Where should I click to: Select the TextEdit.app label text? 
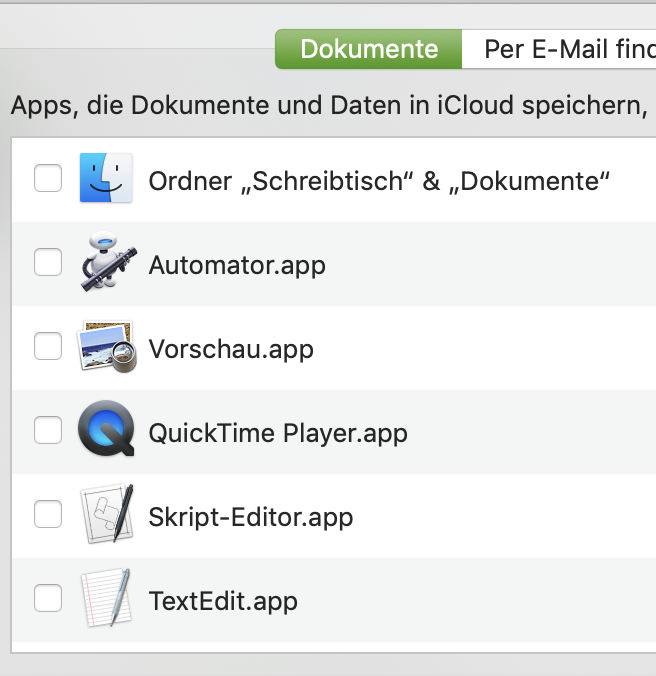[x=223, y=601]
